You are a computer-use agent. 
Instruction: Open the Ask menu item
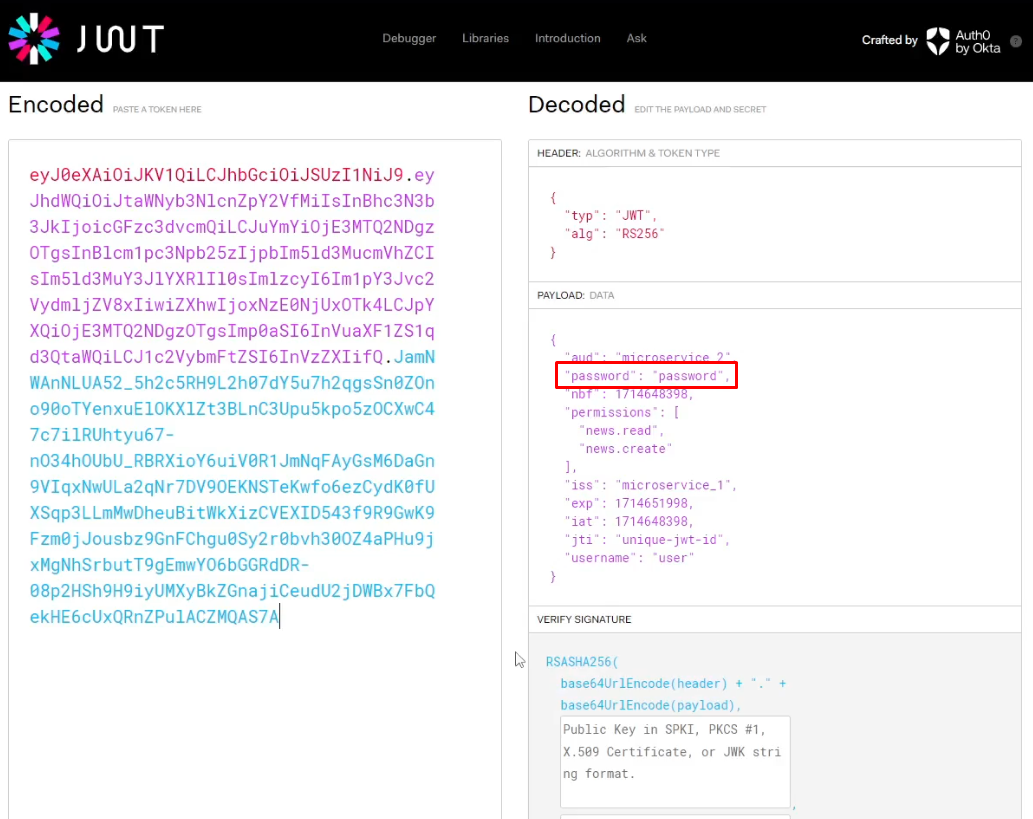[636, 38]
